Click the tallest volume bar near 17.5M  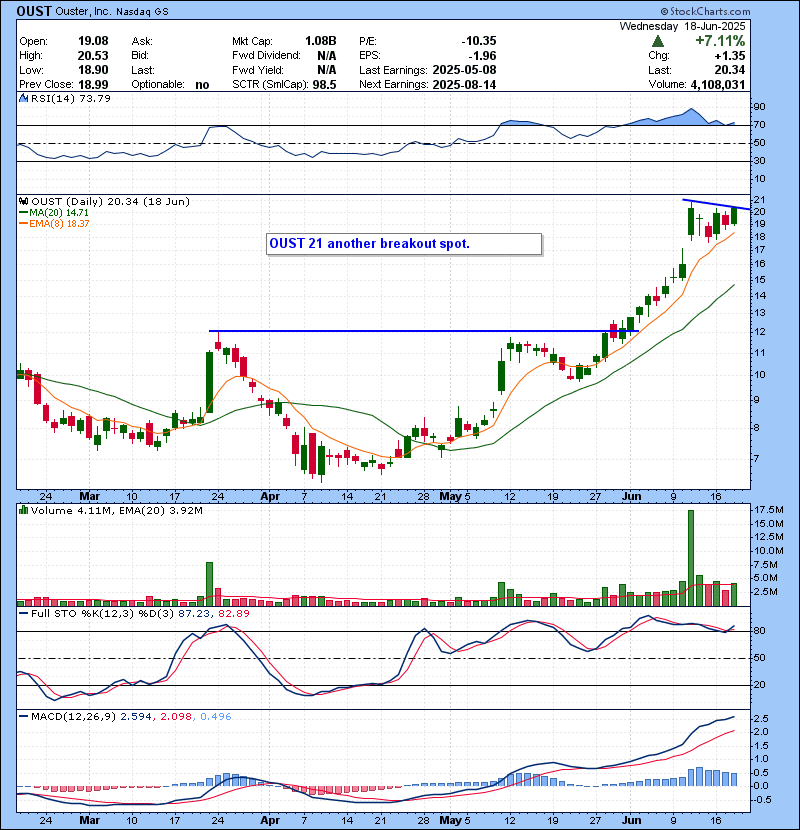tap(690, 558)
